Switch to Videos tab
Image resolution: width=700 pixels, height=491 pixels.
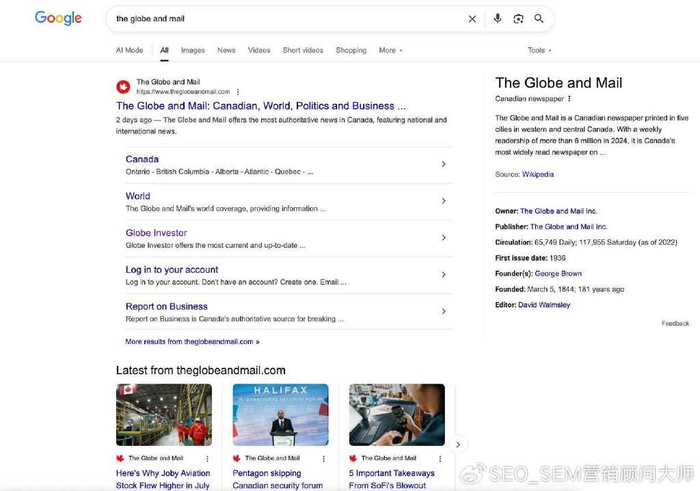coord(259,50)
